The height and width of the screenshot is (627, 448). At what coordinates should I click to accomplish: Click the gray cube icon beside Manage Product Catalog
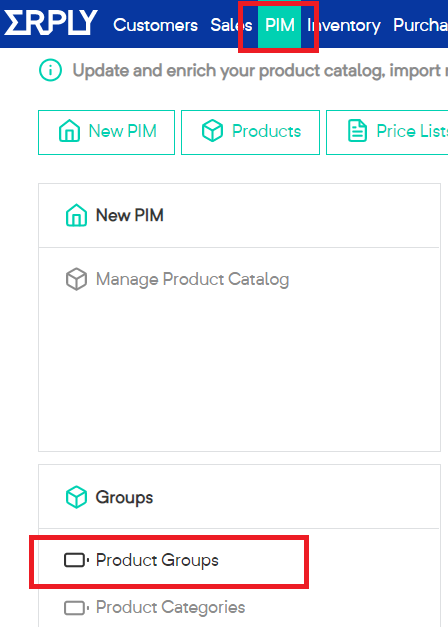[76, 279]
